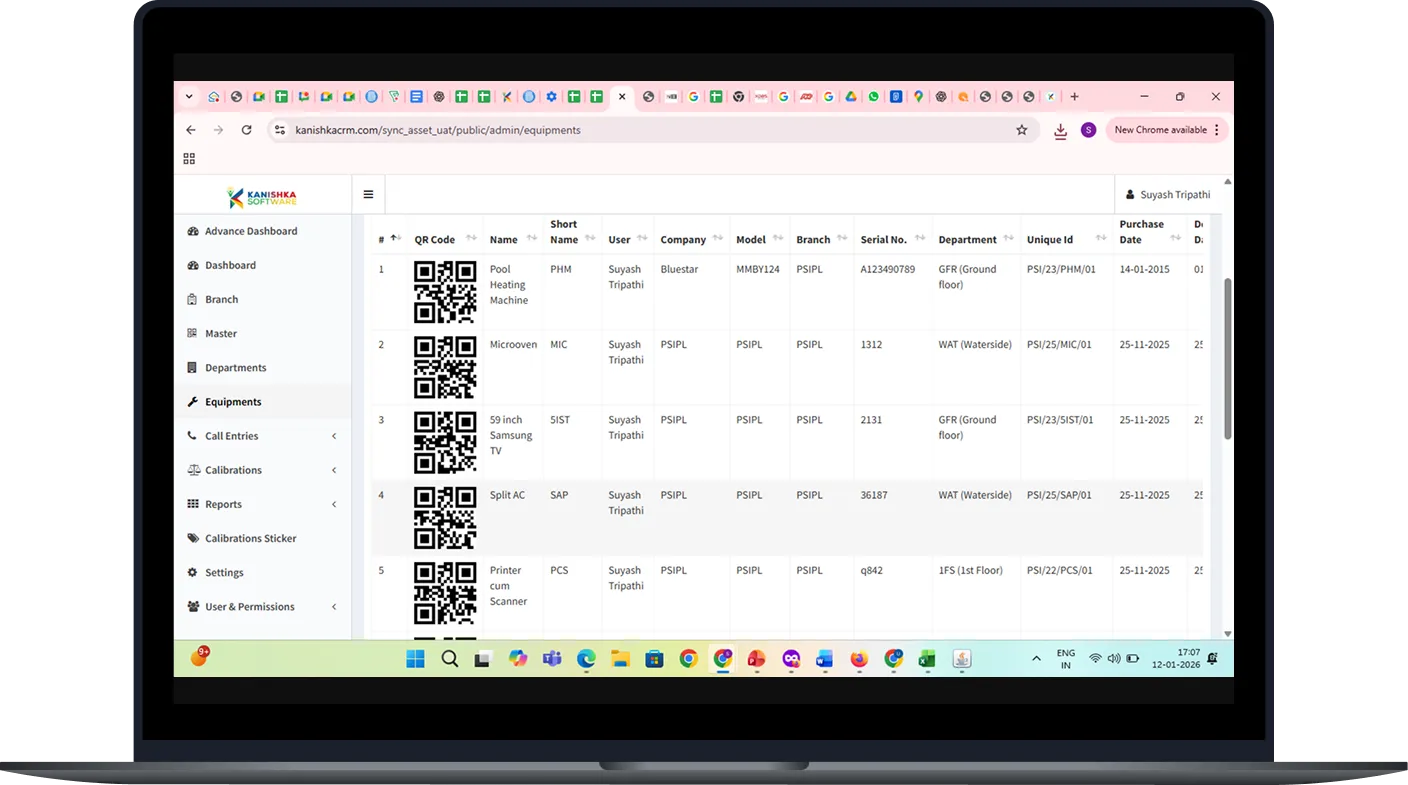Bookmark this page with star icon
The image size is (1408, 785).
pos(1022,130)
